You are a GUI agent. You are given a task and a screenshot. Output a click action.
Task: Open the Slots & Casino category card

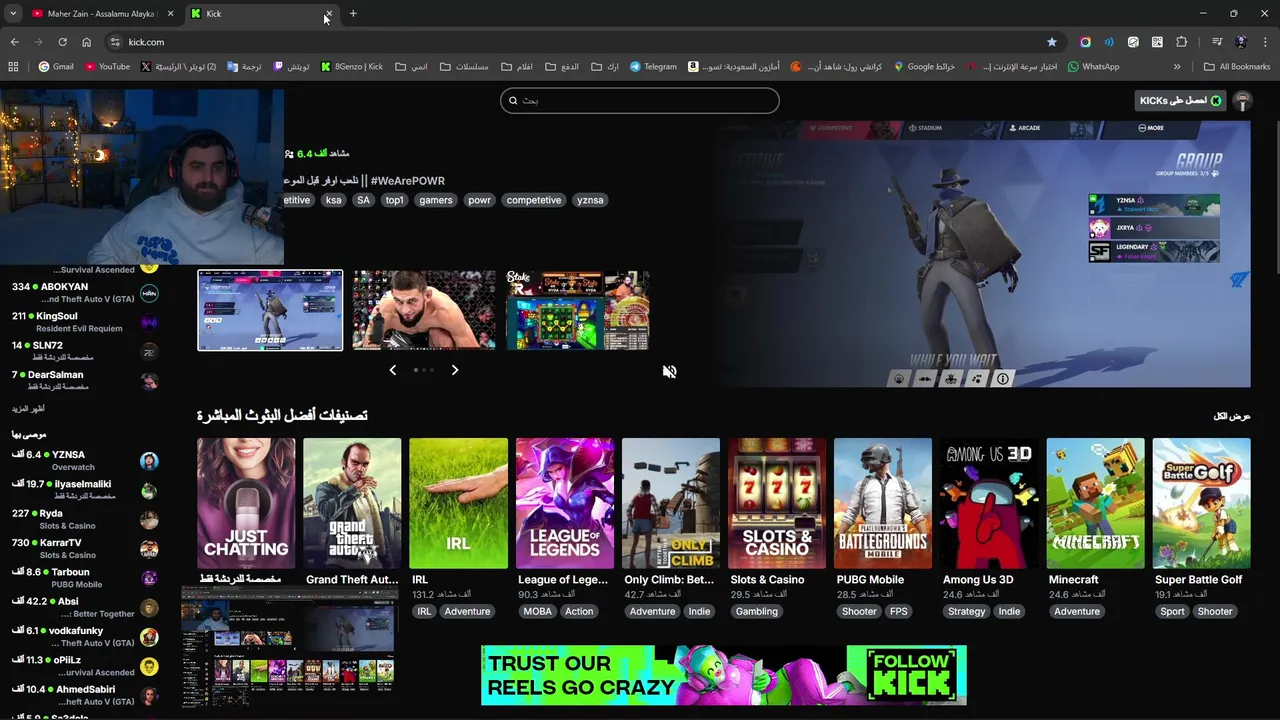click(x=777, y=503)
